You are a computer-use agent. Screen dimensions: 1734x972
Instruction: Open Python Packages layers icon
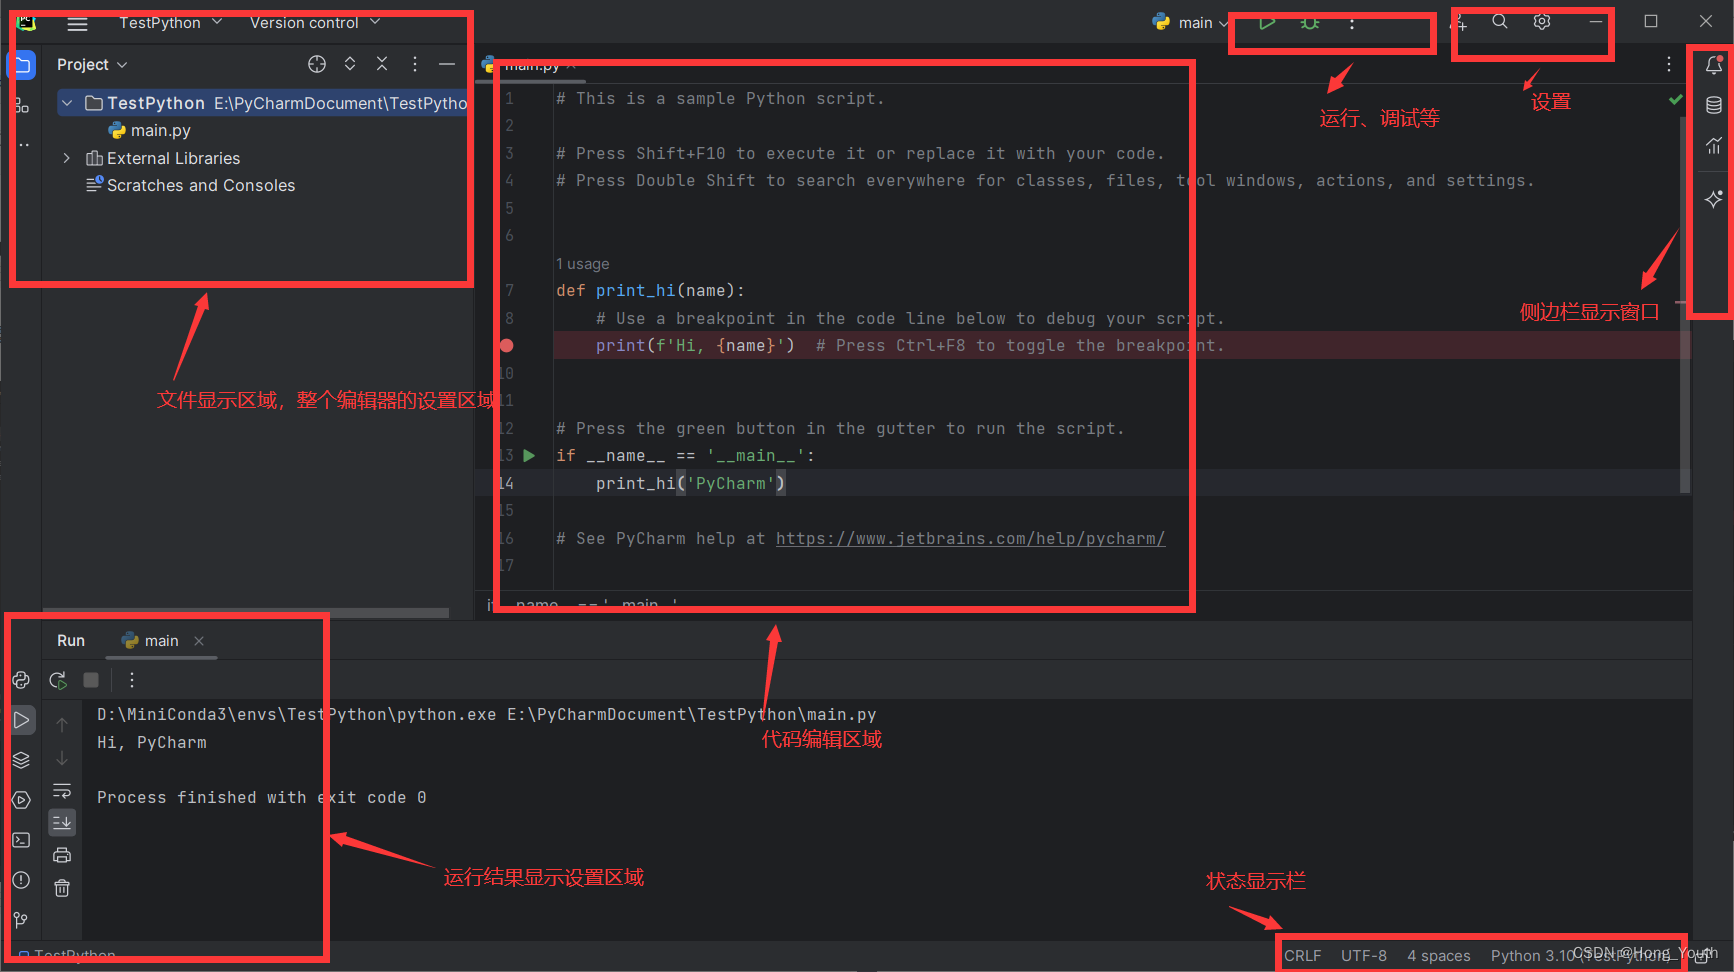(21, 760)
